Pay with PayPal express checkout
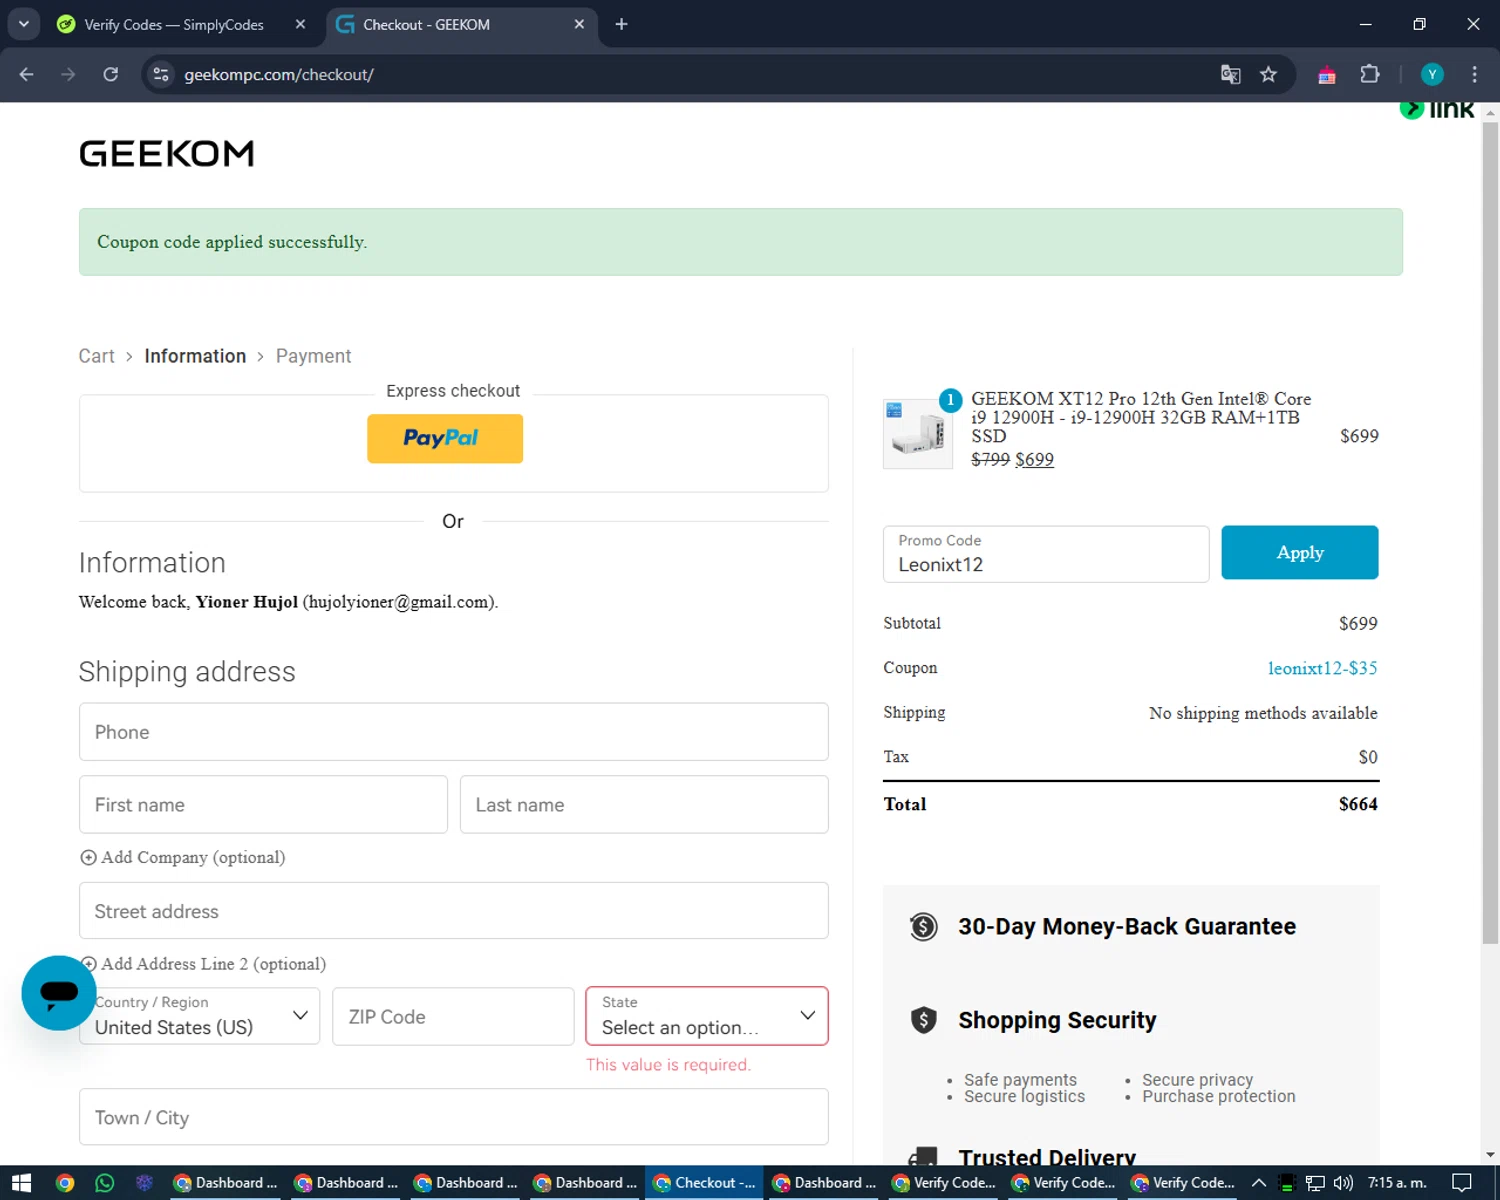 click(445, 438)
